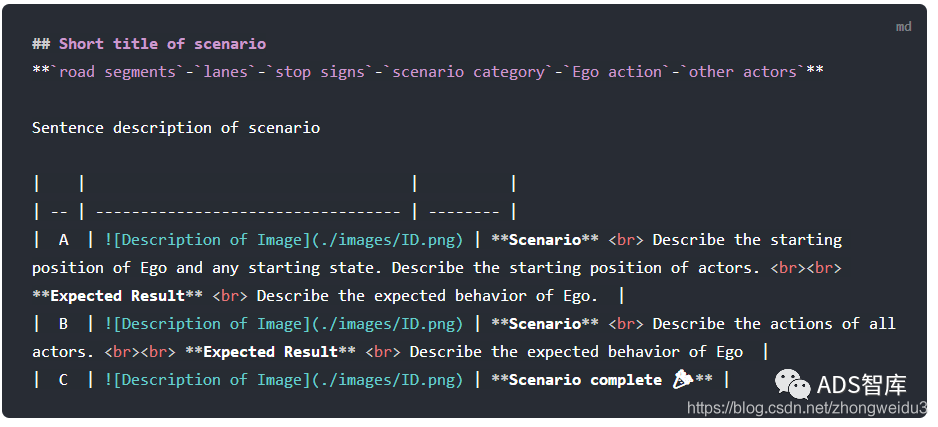The image size is (938, 427).
Task: Click the party popper emoji after Scenario complete
Action: pyautogui.click(x=682, y=380)
